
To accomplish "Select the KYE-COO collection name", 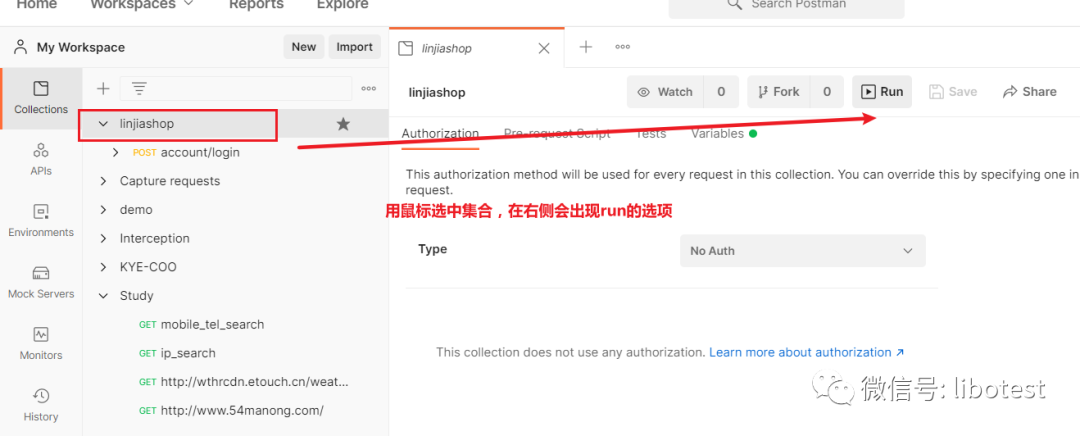I will point(148,267).
